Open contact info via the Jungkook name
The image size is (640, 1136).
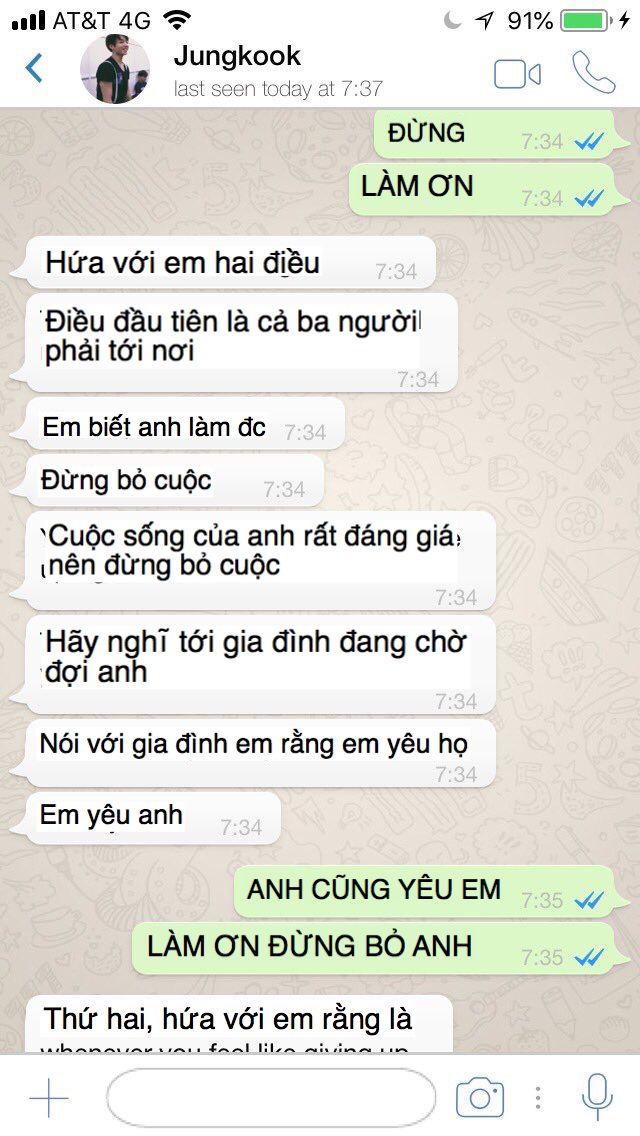(x=237, y=56)
